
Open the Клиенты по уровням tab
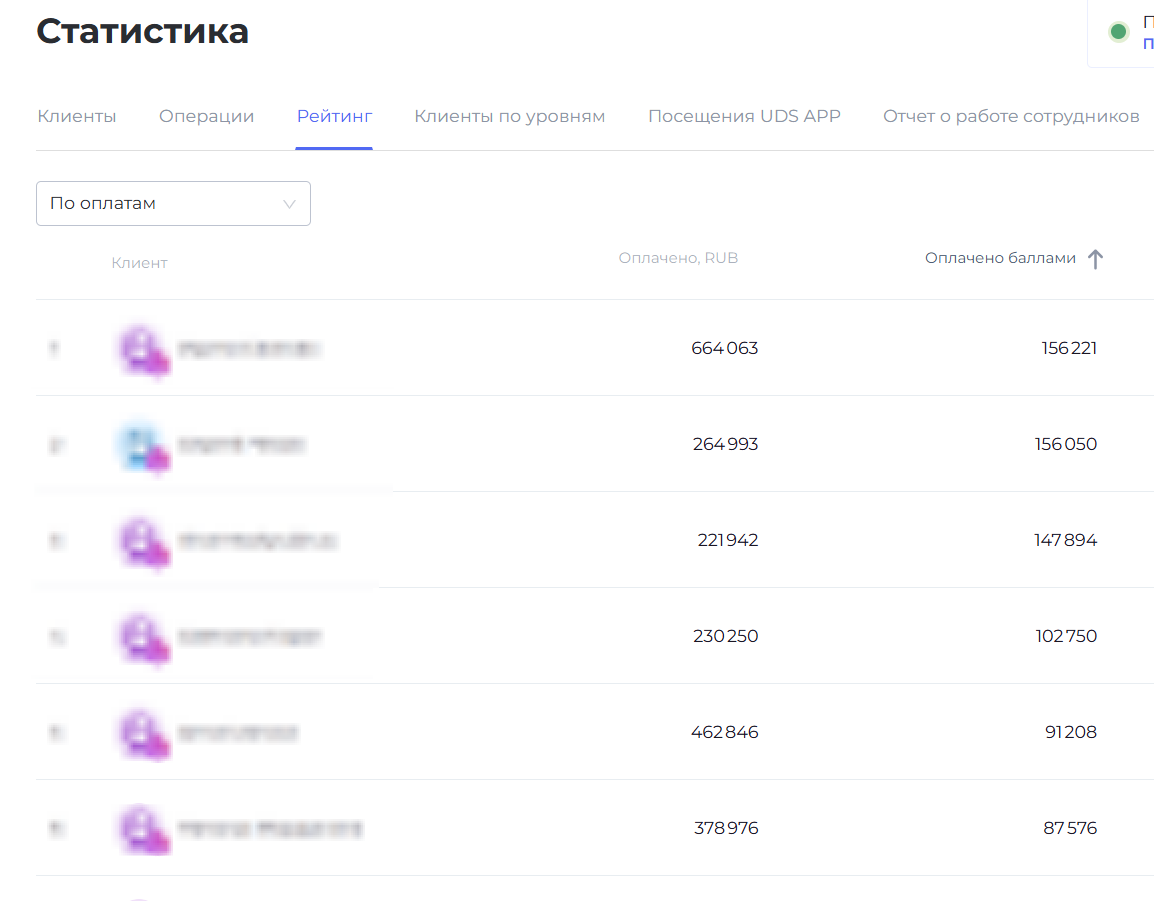click(x=509, y=116)
